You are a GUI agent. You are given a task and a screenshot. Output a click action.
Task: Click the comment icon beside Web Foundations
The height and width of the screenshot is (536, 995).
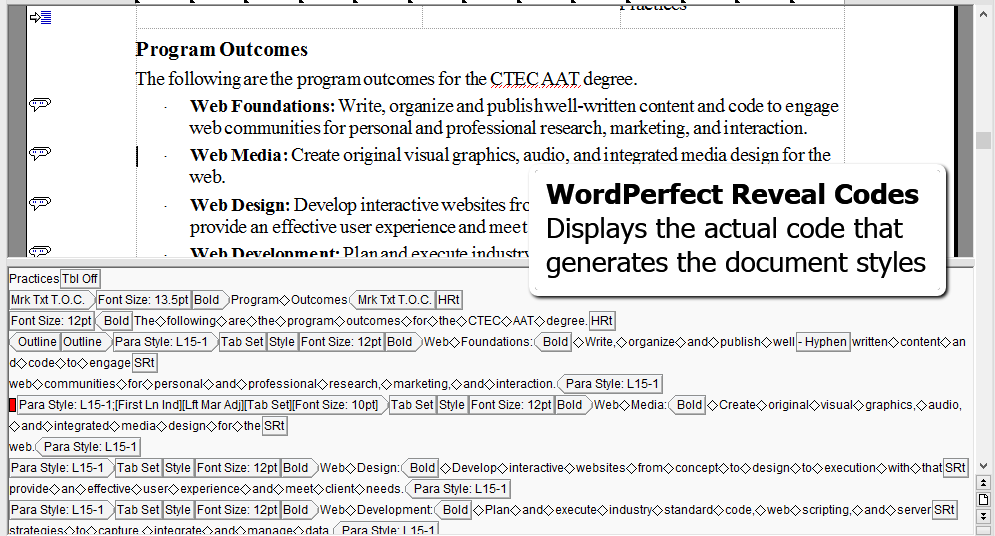pyautogui.click(x=40, y=105)
